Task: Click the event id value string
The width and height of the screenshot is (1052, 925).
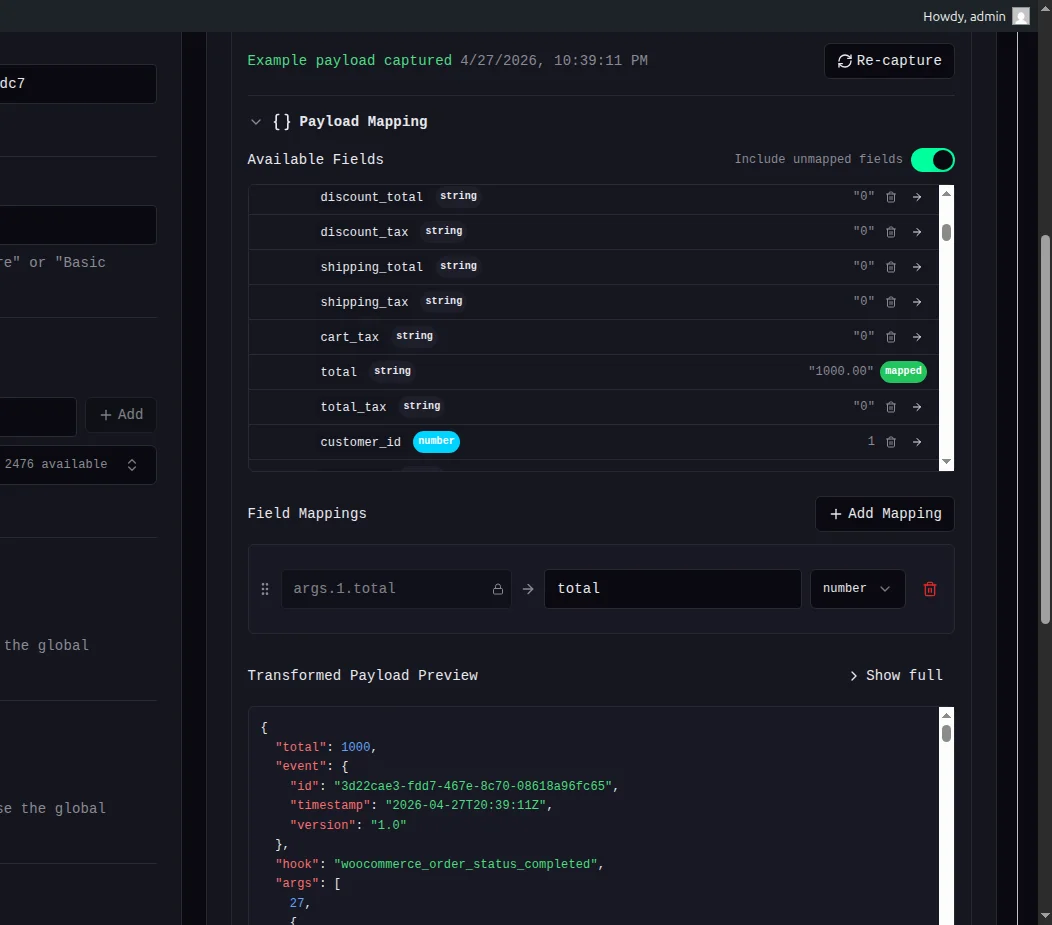Action: pyautogui.click(x=473, y=785)
